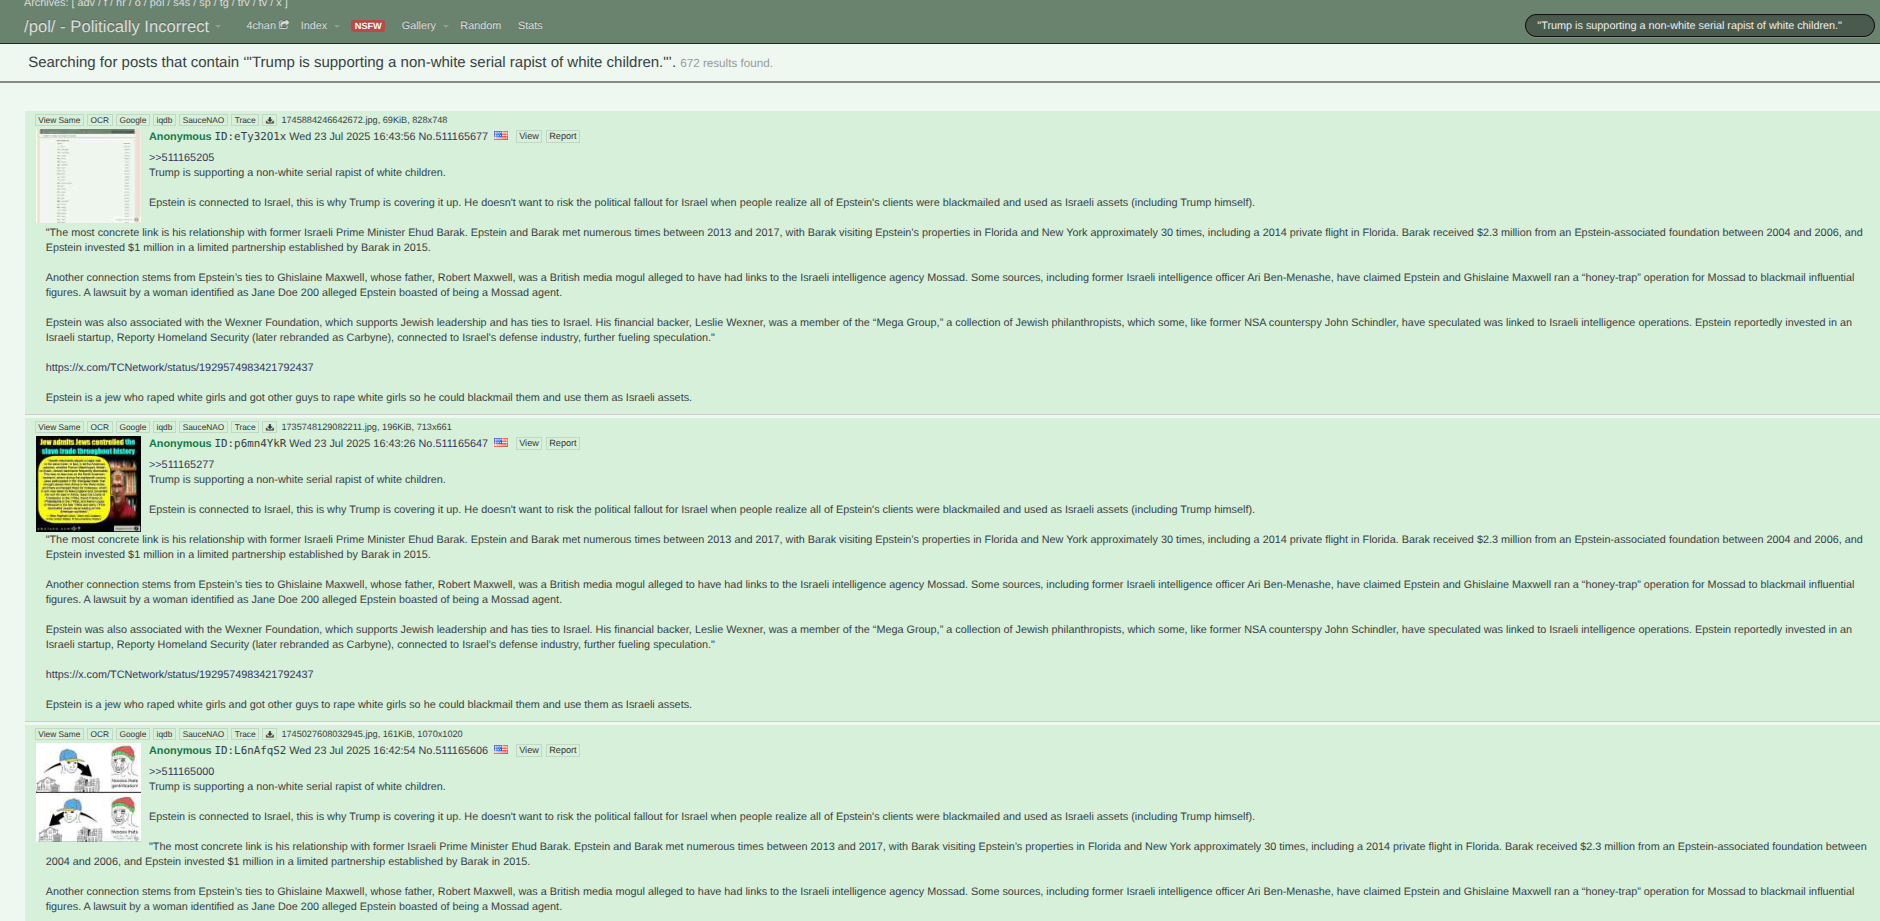Click poster ID p6mn4YkR
Screen dimensions: 1880x921
pyautogui.click(x=250, y=443)
